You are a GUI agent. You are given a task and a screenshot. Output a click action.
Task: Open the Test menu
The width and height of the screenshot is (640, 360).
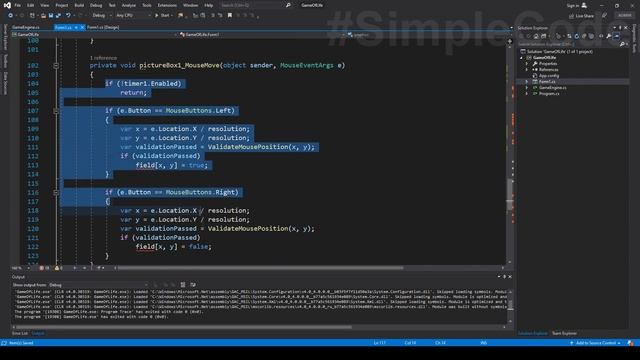[x=112, y=5]
